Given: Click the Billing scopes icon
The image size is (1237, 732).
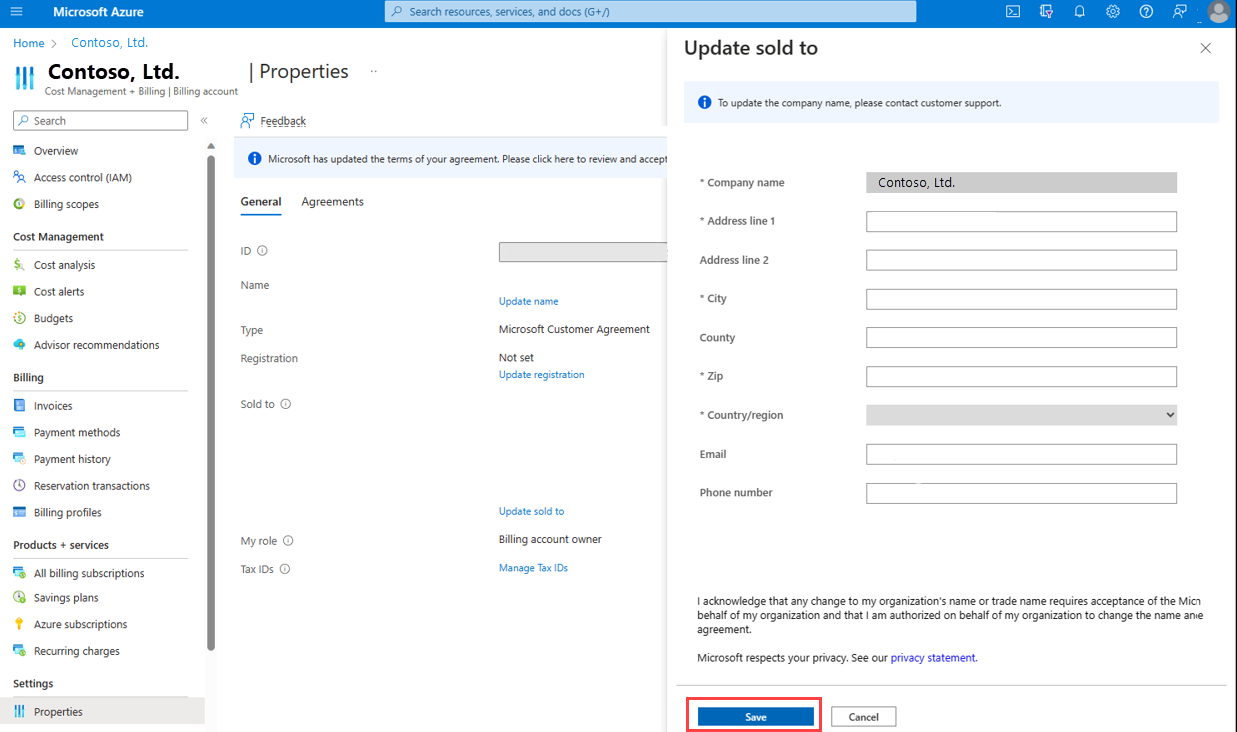Looking at the screenshot, I should click(x=19, y=204).
